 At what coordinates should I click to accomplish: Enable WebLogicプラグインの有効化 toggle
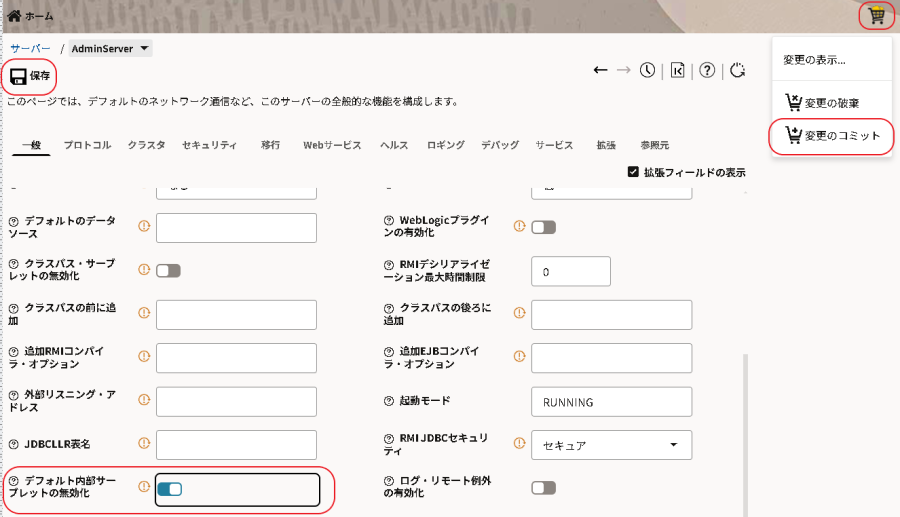543,227
